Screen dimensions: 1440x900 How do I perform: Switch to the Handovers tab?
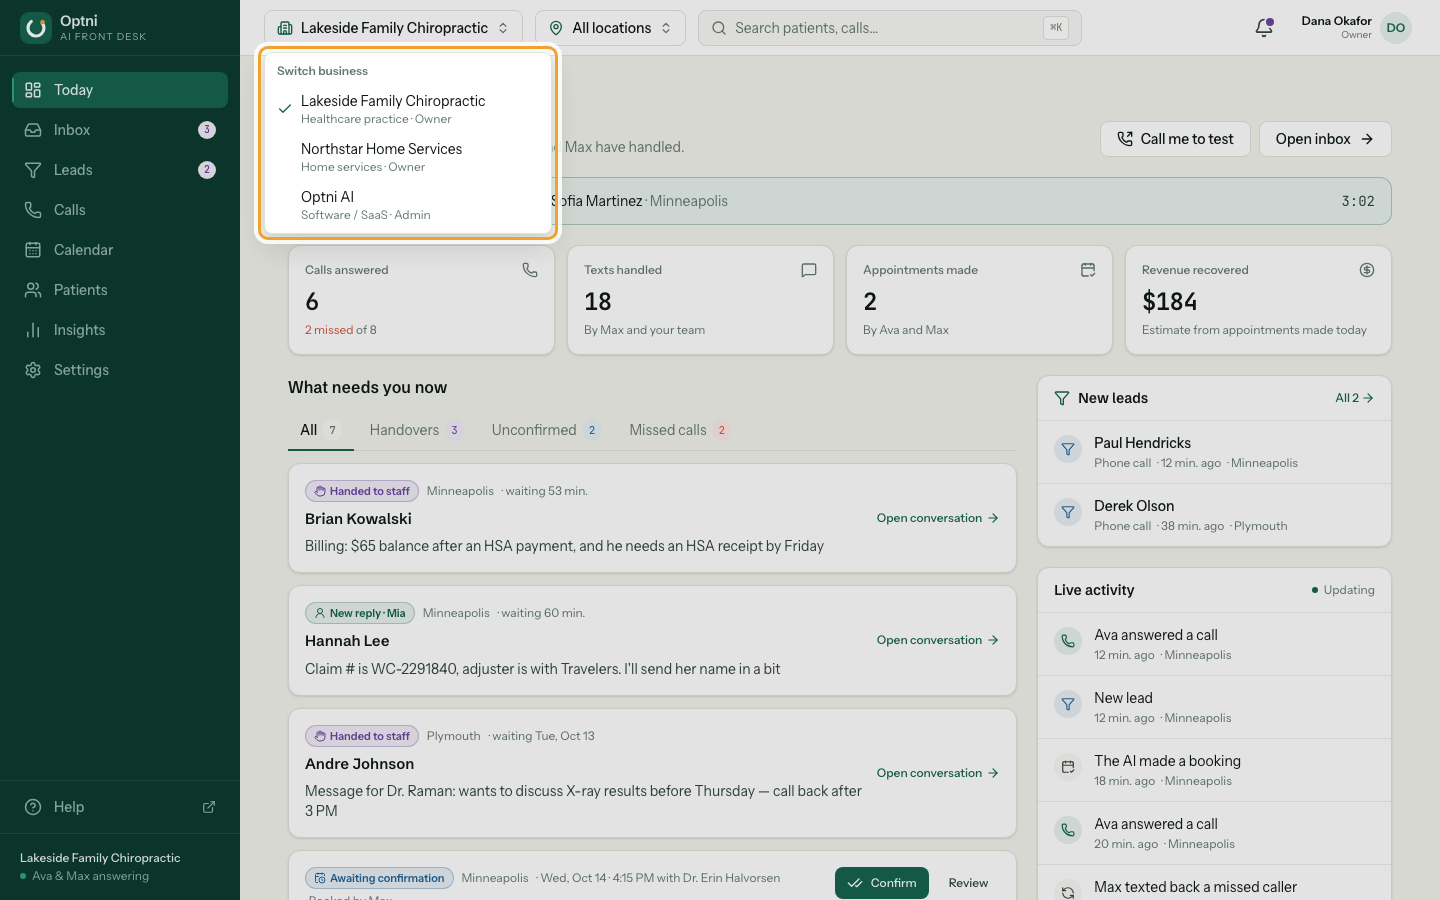(x=415, y=430)
